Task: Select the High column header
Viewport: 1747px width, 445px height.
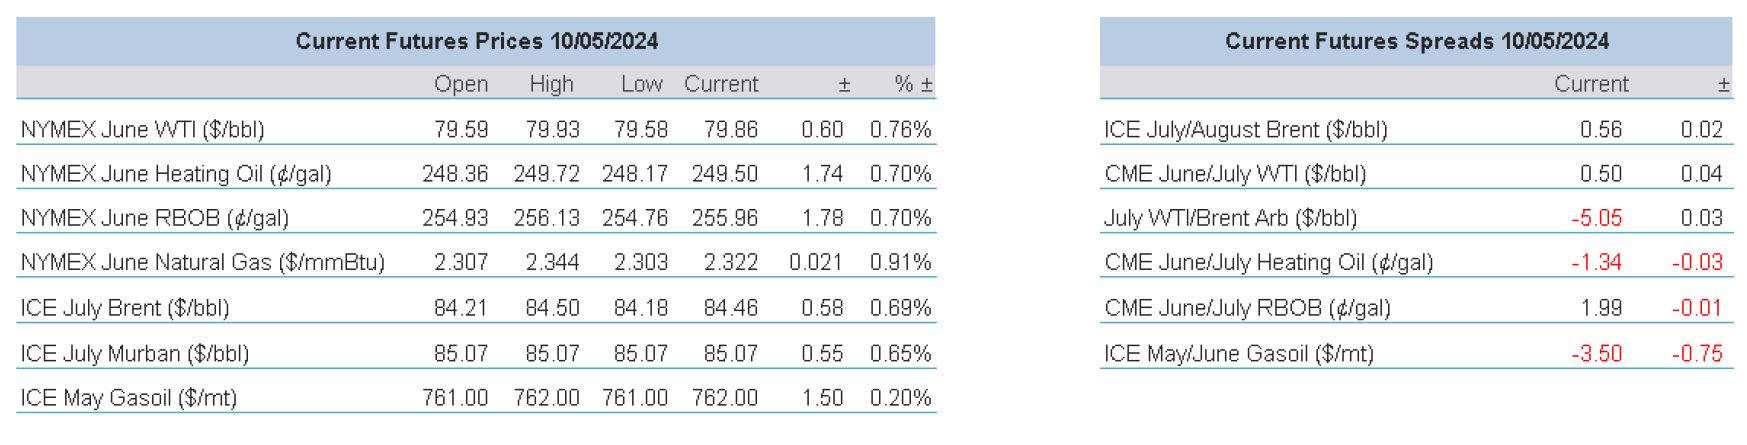Action: click(x=552, y=84)
